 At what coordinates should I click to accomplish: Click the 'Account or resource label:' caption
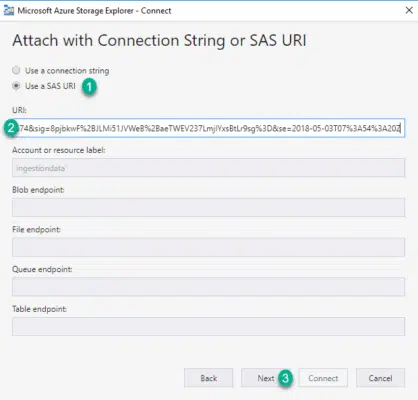point(59,150)
